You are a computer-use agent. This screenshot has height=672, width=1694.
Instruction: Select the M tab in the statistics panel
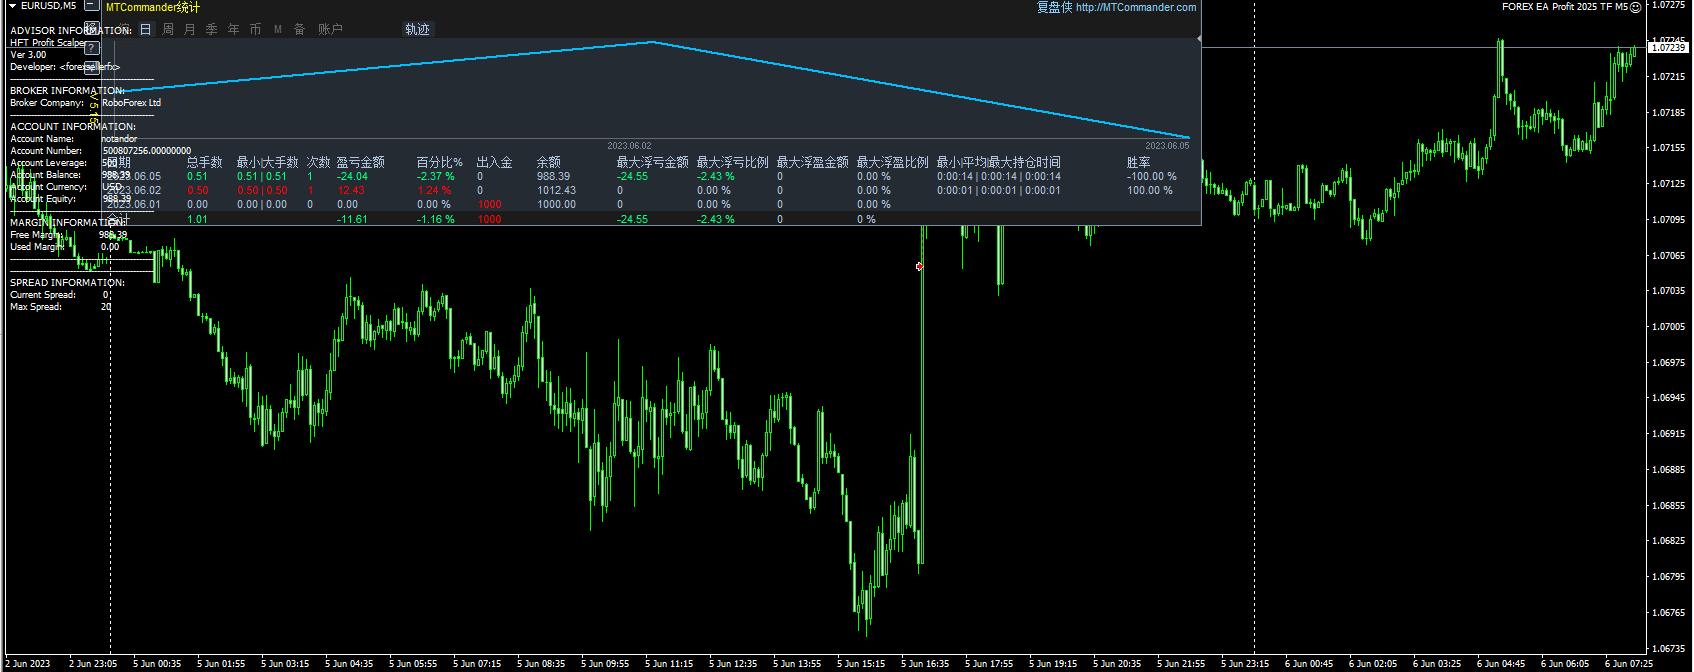point(278,29)
